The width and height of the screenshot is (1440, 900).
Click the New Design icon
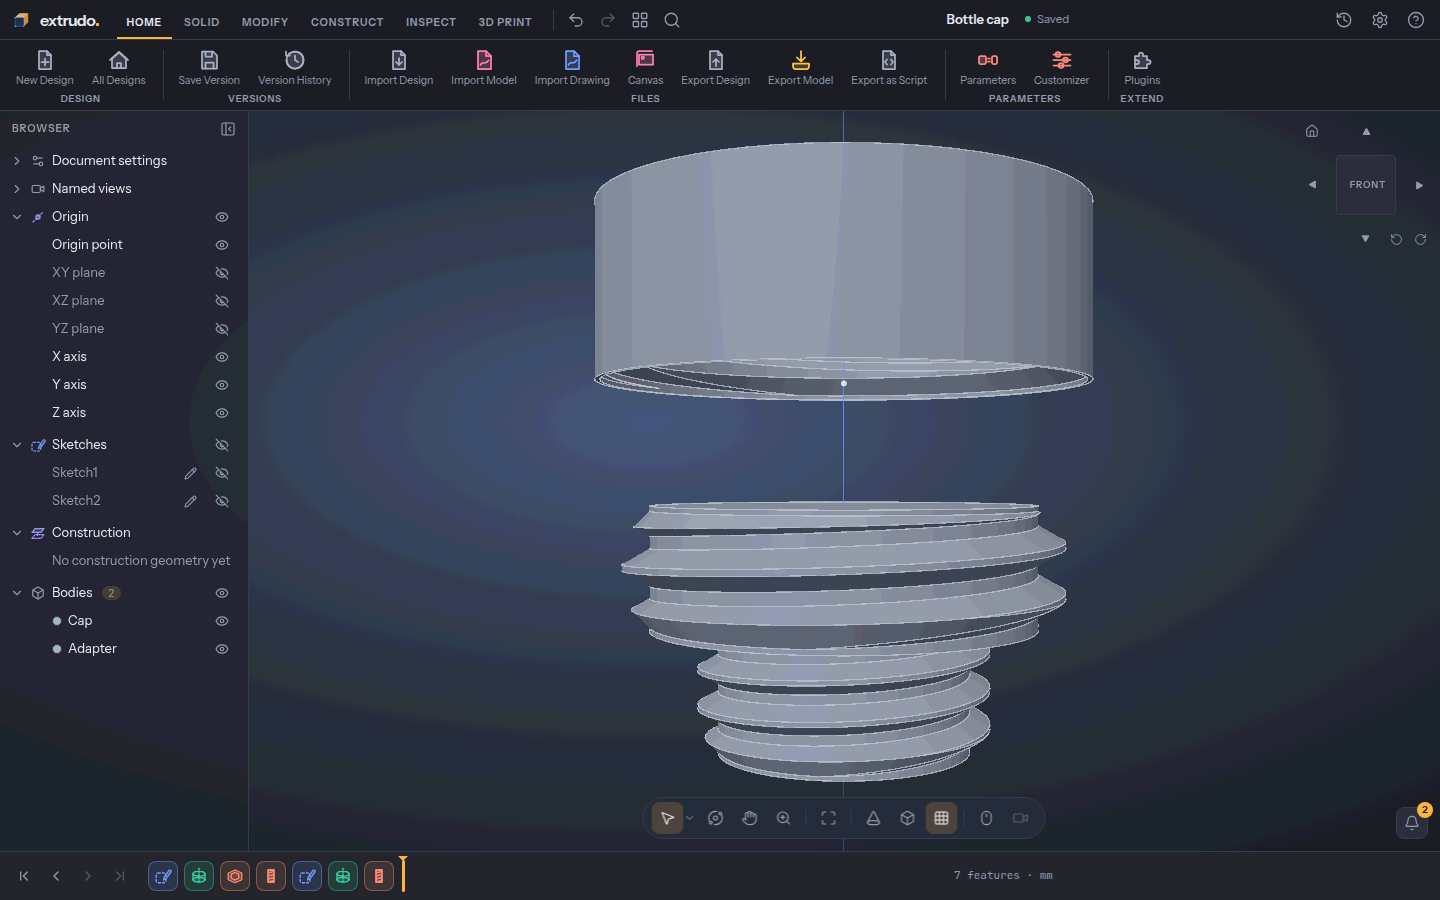point(45,60)
